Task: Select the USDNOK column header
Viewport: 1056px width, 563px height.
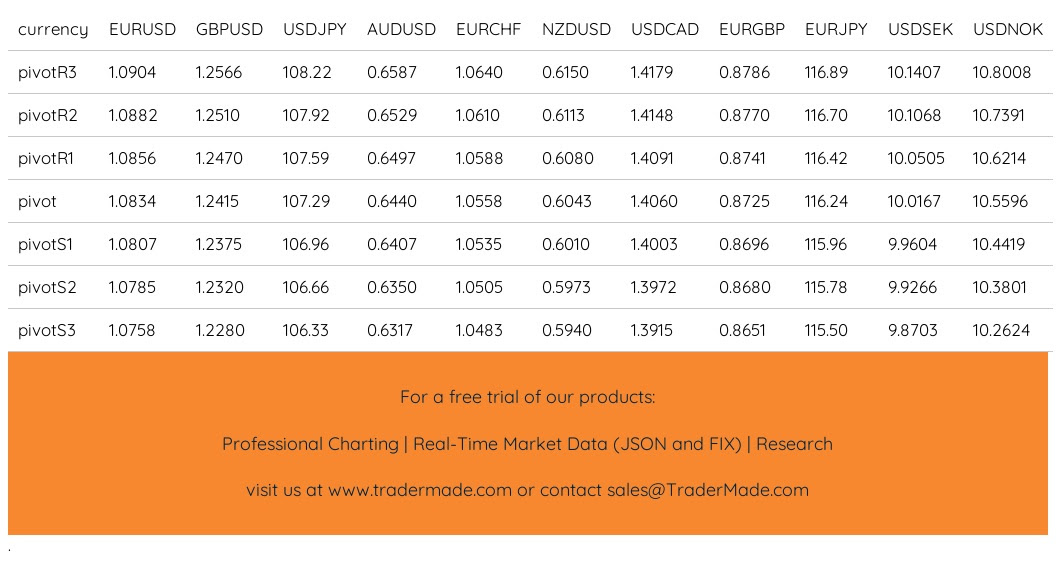Action: coord(1008,29)
